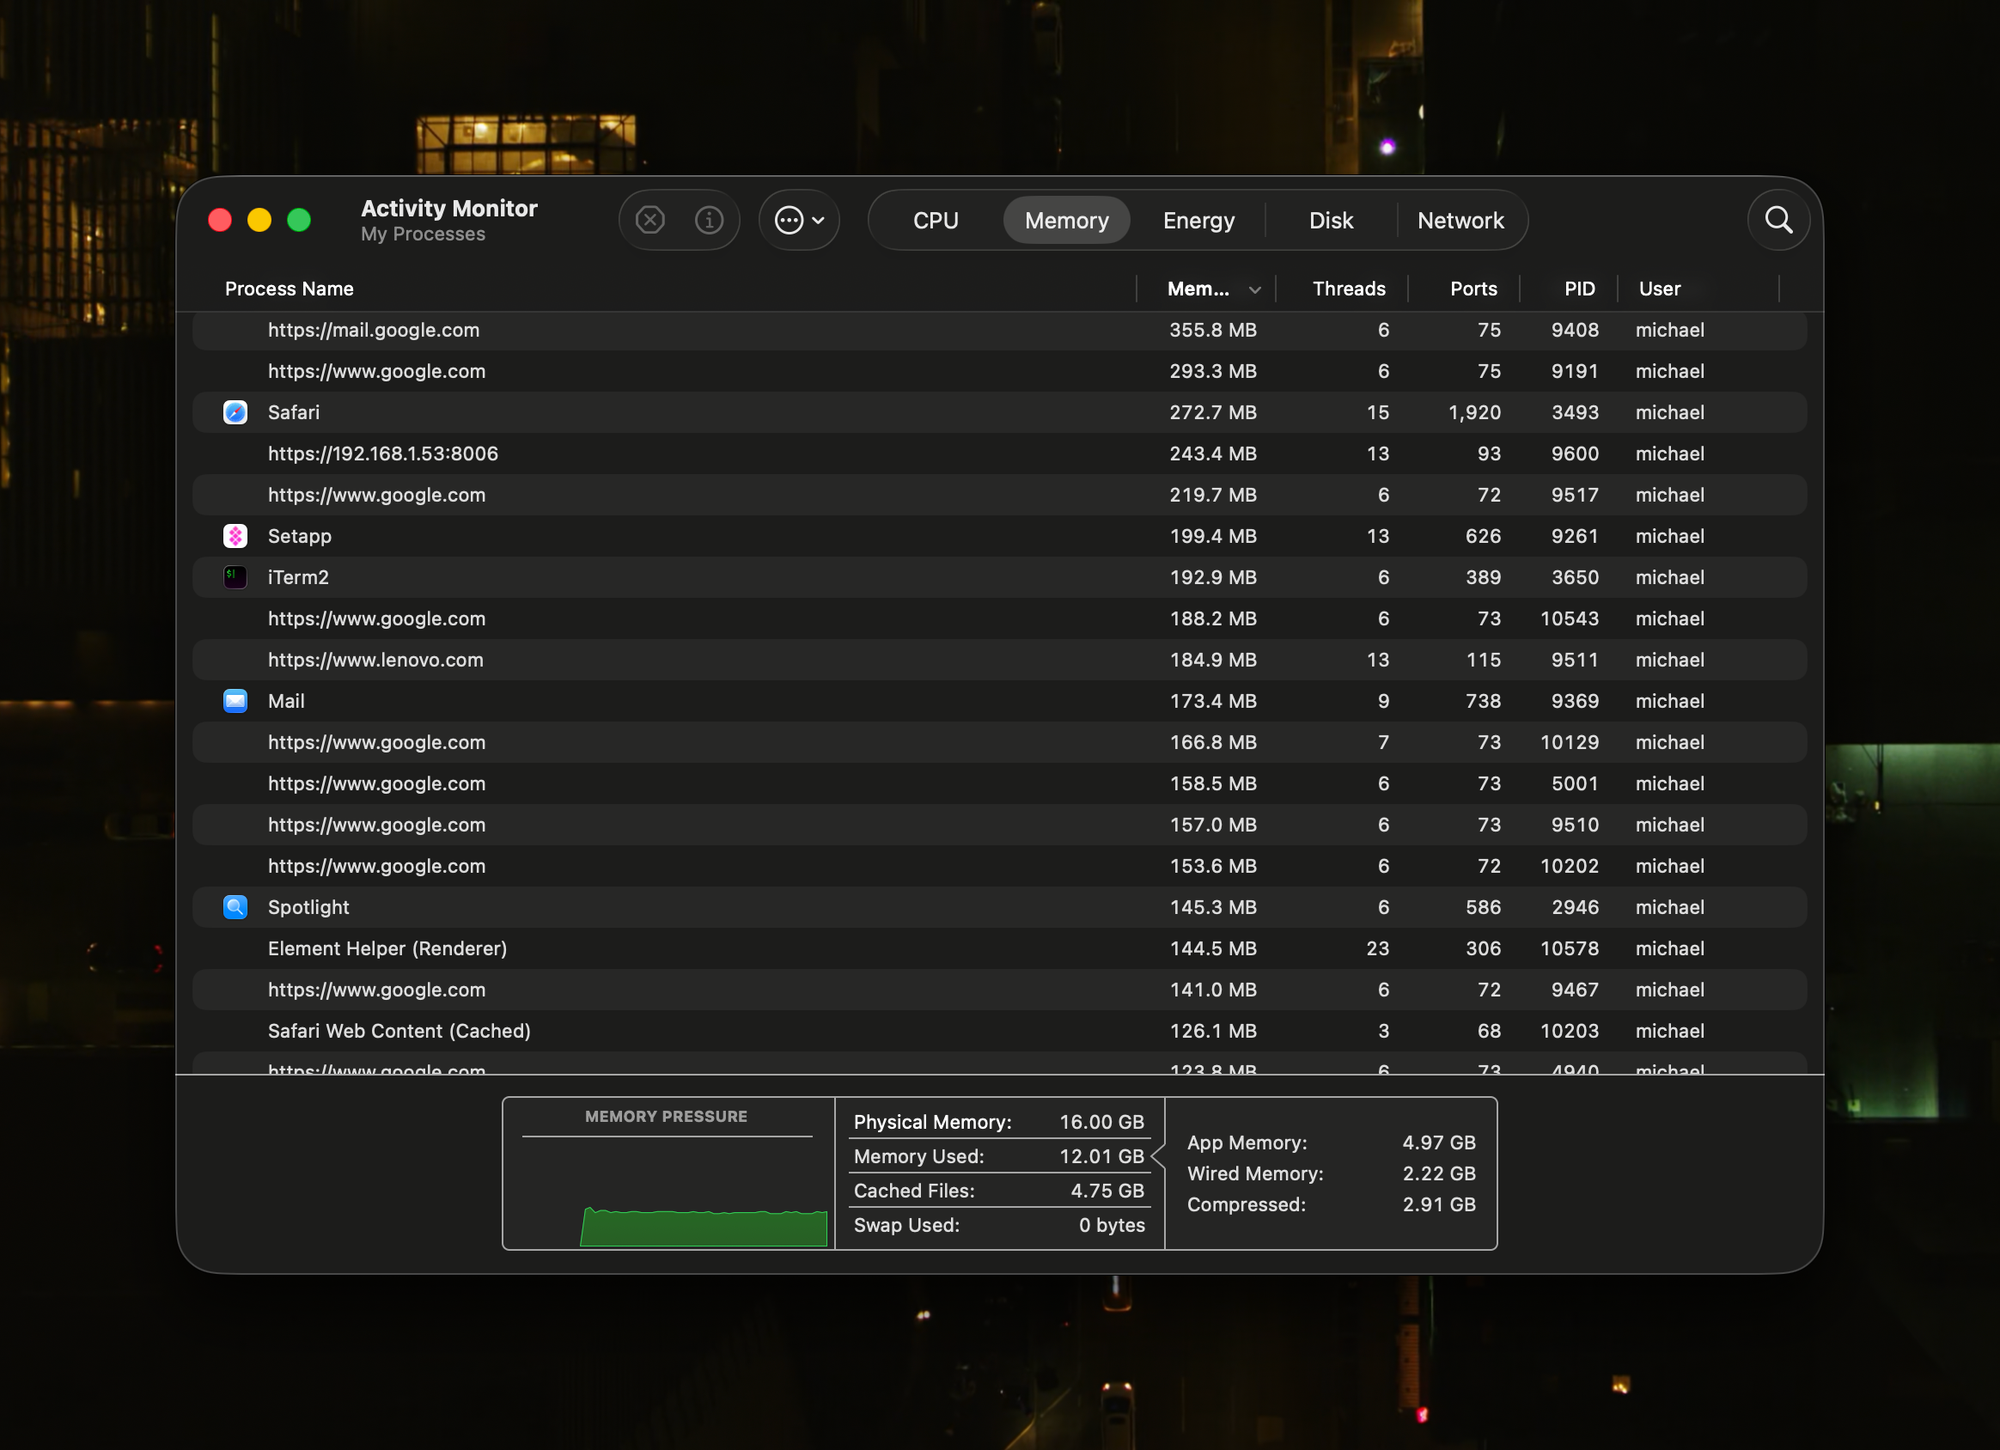Open the ellipsis more-options dropdown
Screen dimensions: 2000x1450
799,220
